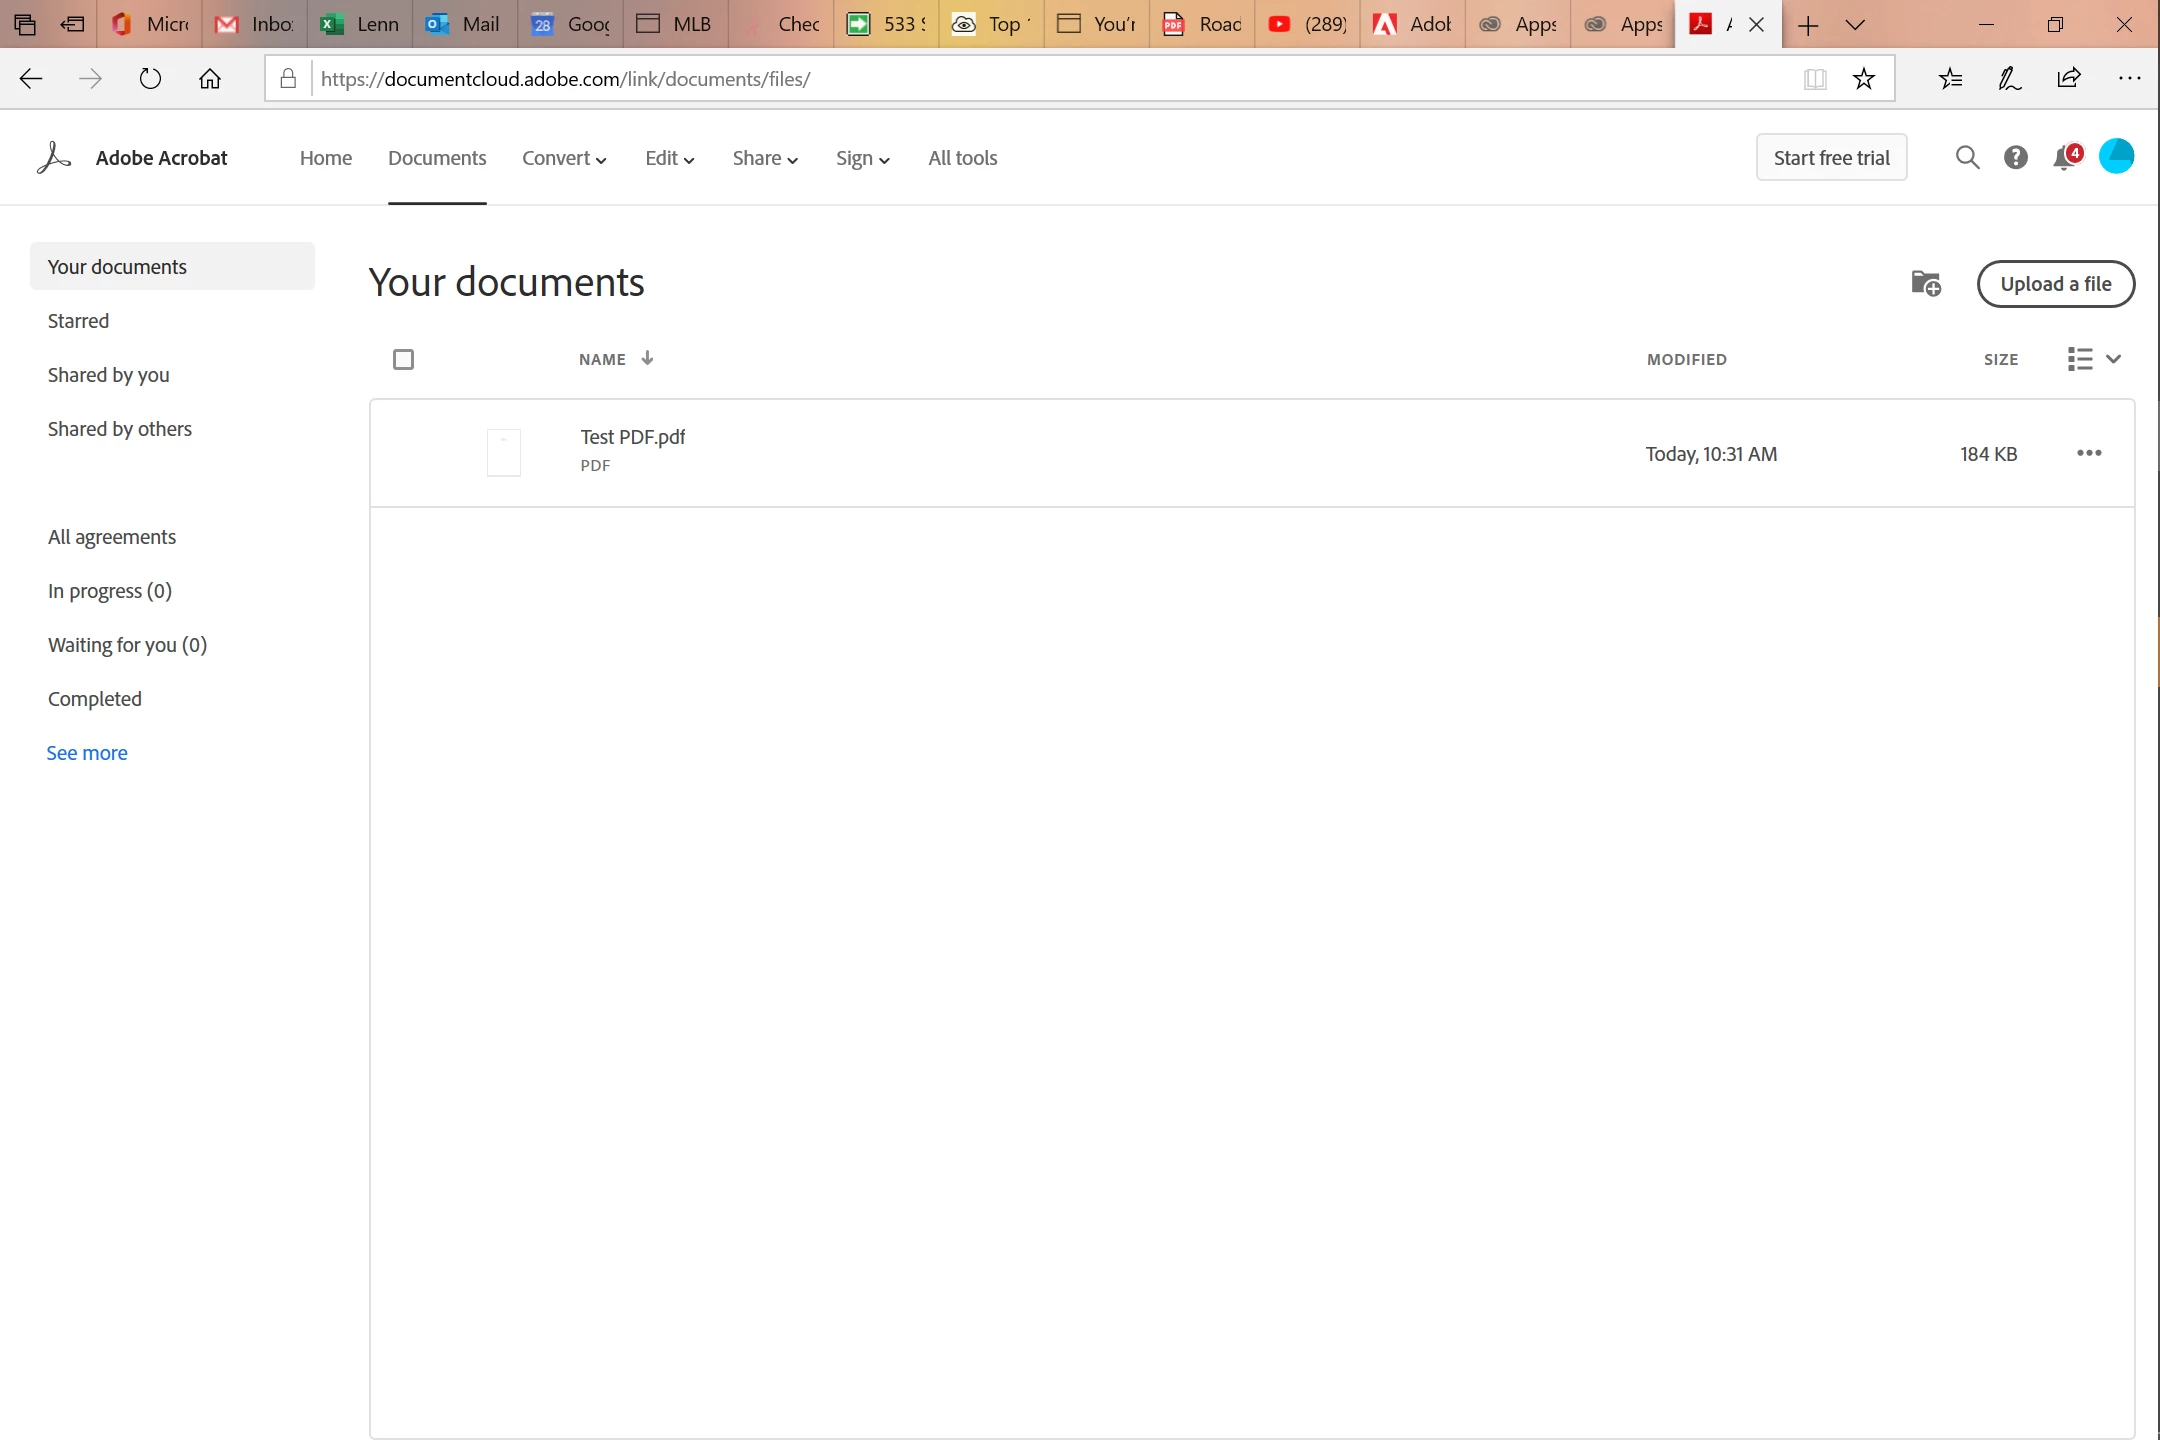Open the notifications bell
The image size is (2160, 1440).
[2064, 158]
